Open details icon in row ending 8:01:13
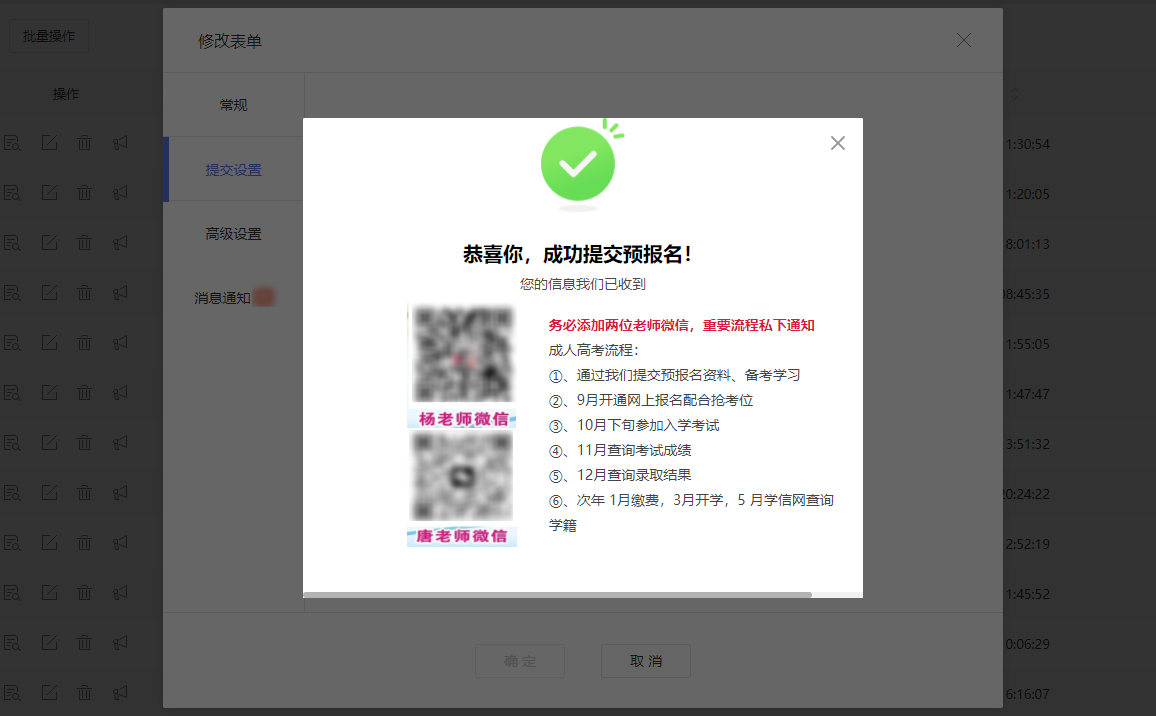 [12, 243]
